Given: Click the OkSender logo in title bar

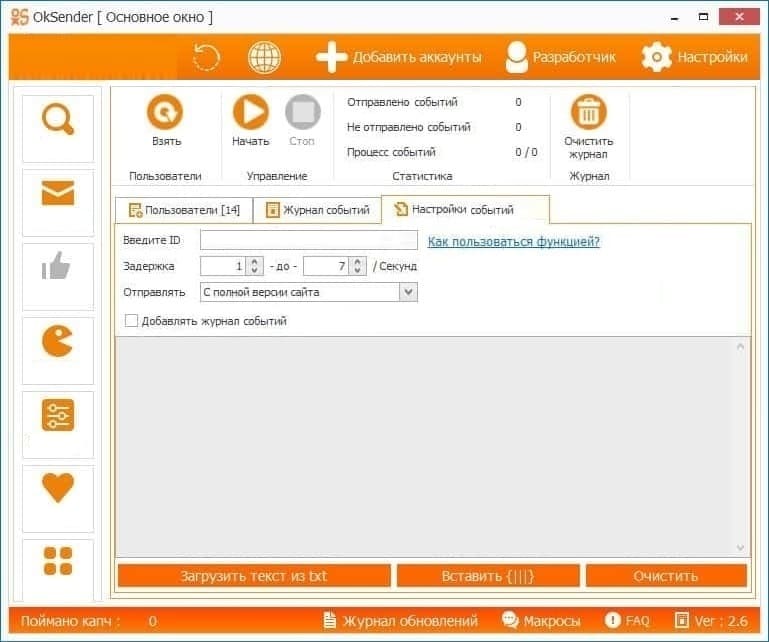Looking at the screenshot, I should pos(20,17).
